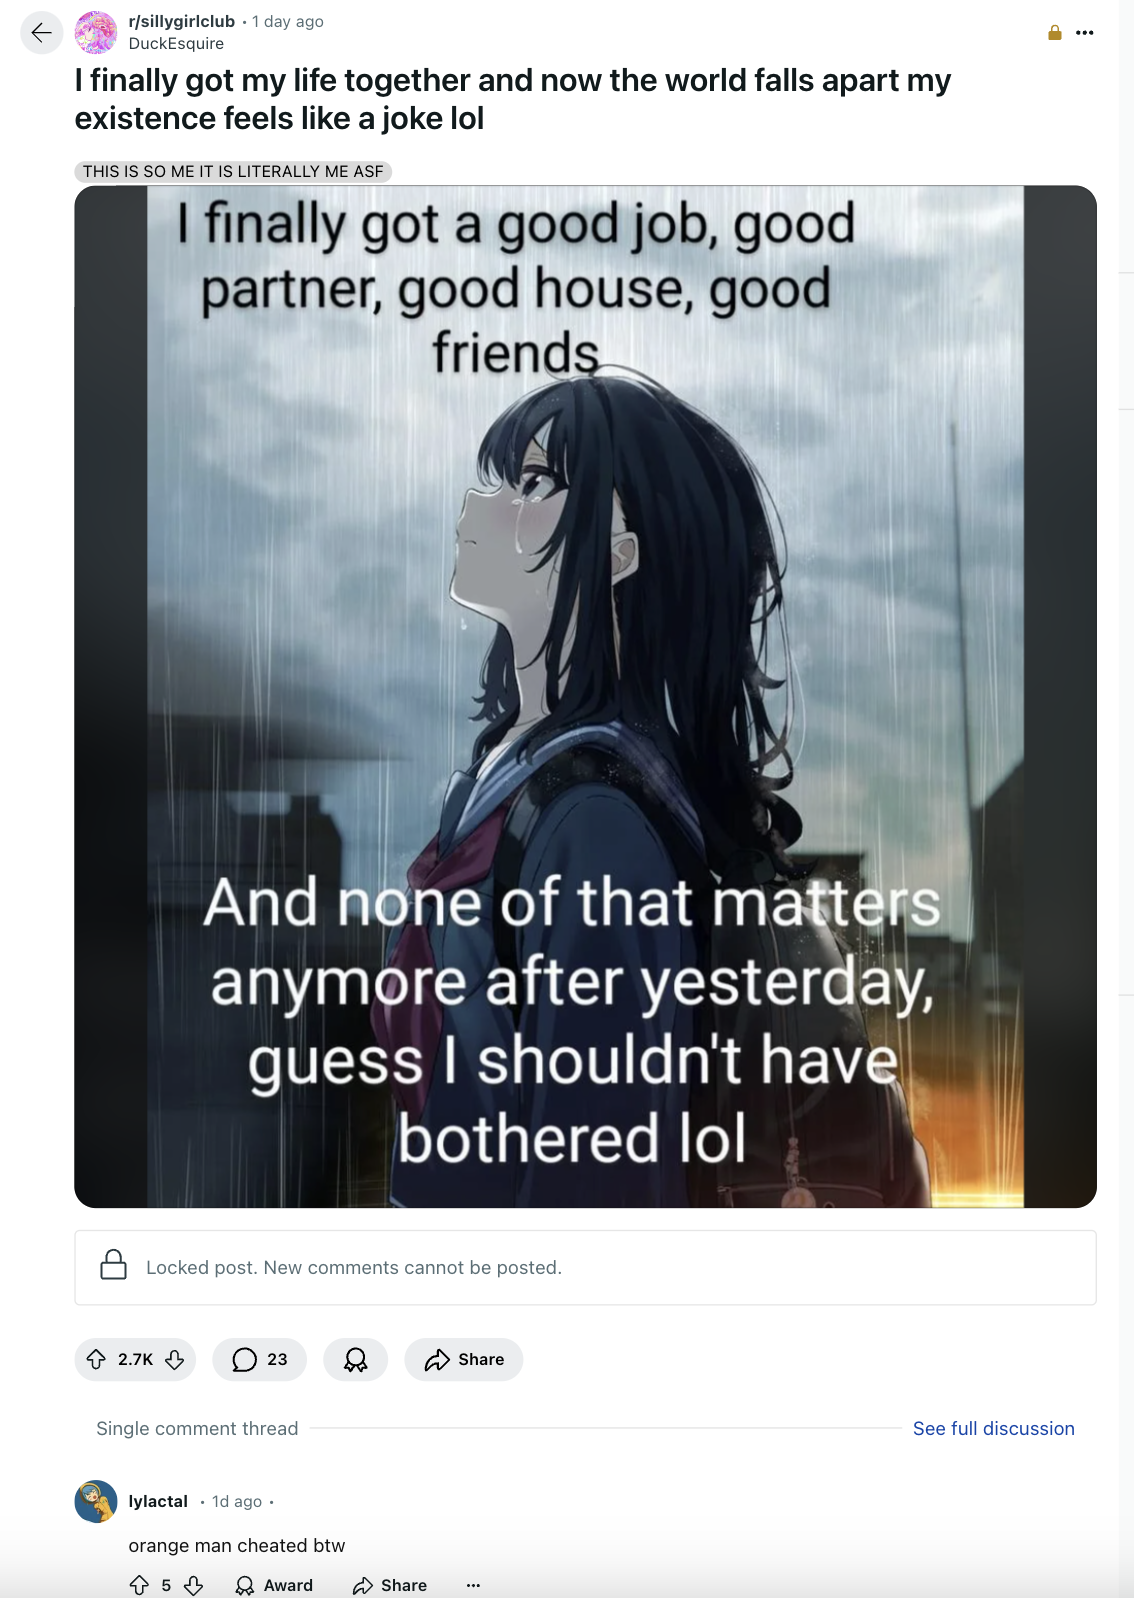The image size is (1134, 1598).
Task: Downvote the comment by lylactal
Action: [194, 1585]
